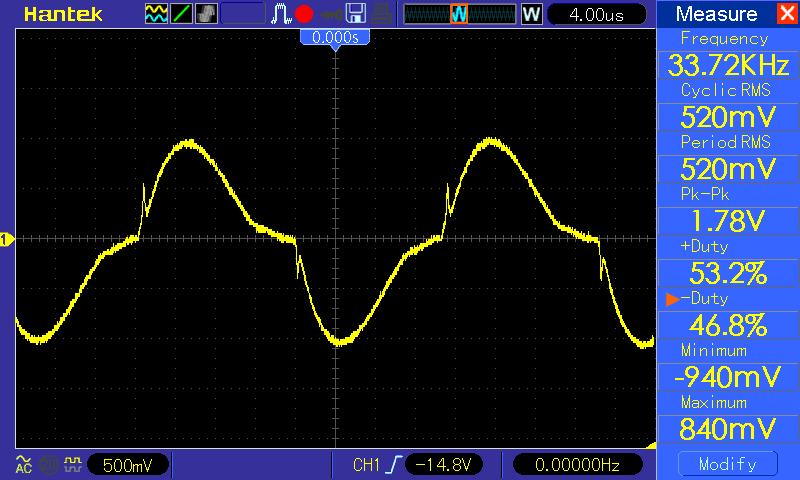Click the W window mode icon
This screenshot has width=800, height=480.
[531, 14]
